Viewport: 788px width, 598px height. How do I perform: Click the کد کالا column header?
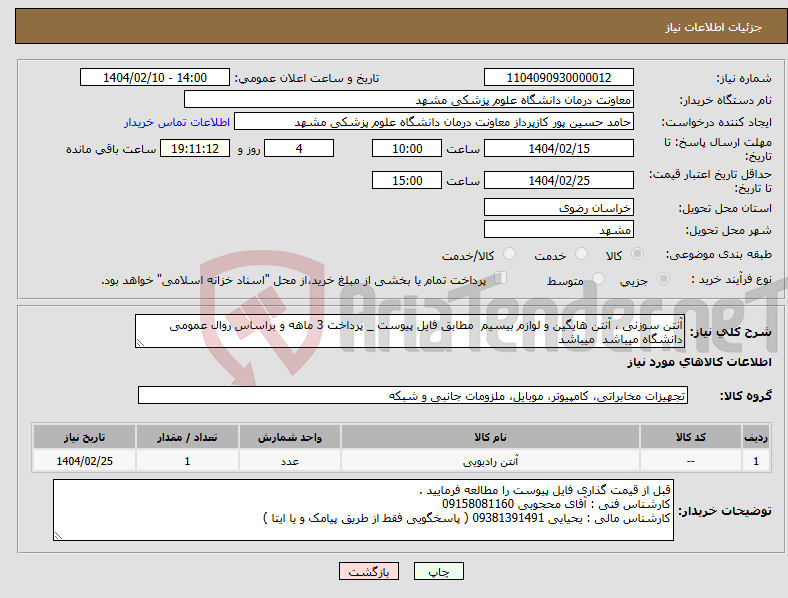tap(691, 437)
